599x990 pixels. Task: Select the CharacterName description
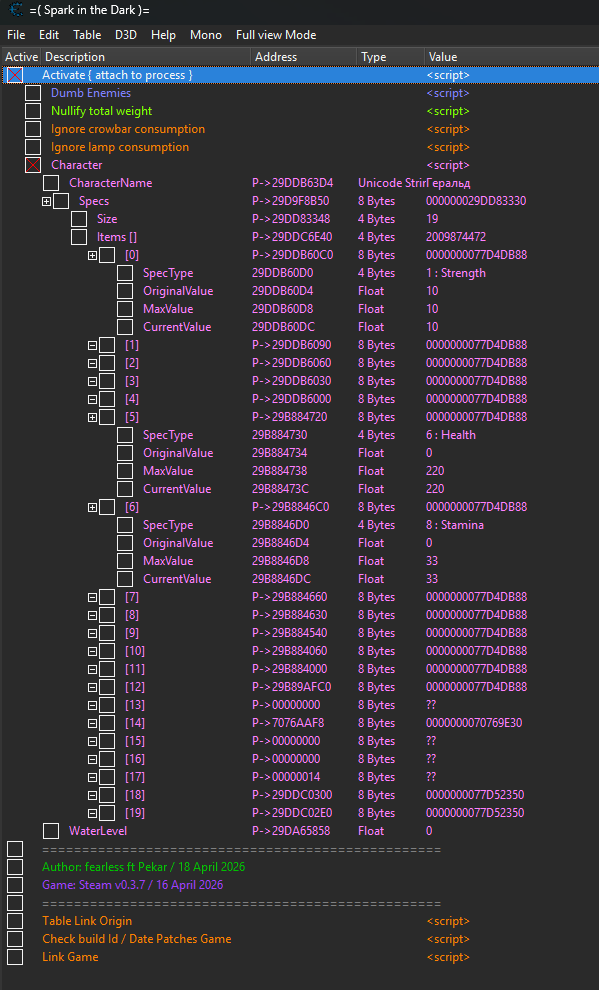(x=110, y=183)
